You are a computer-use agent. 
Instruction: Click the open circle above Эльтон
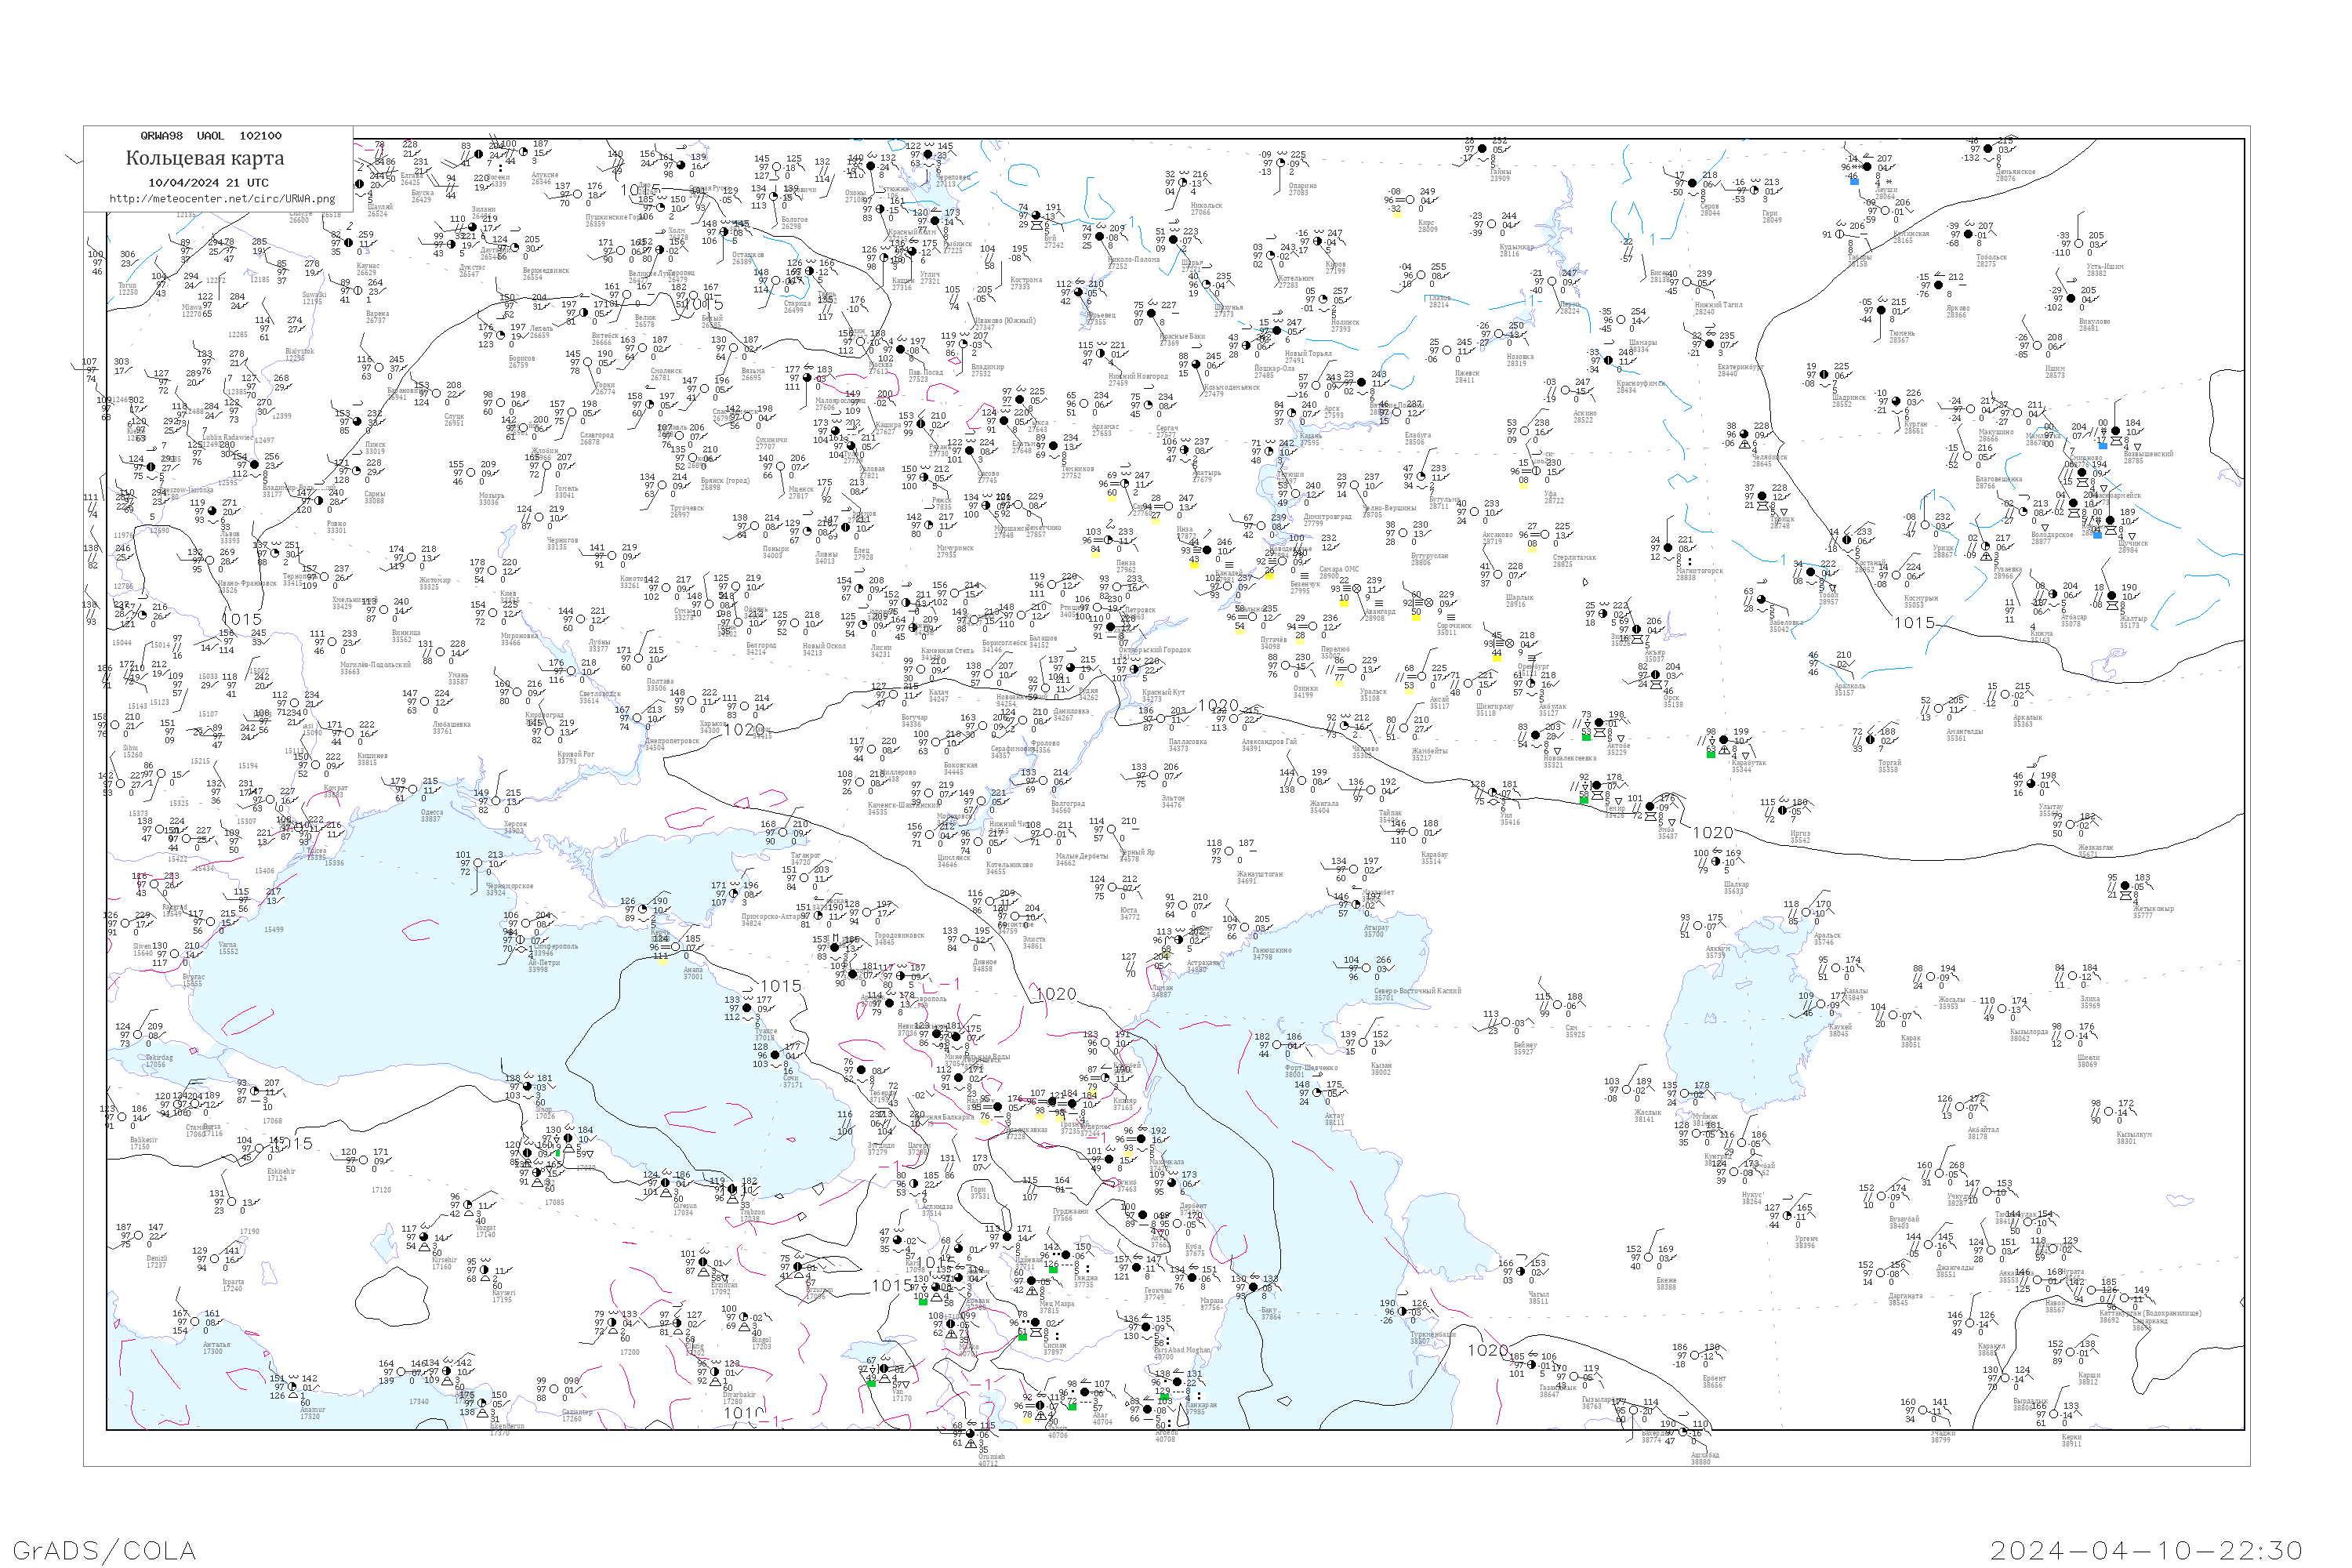click(x=1154, y=775)
